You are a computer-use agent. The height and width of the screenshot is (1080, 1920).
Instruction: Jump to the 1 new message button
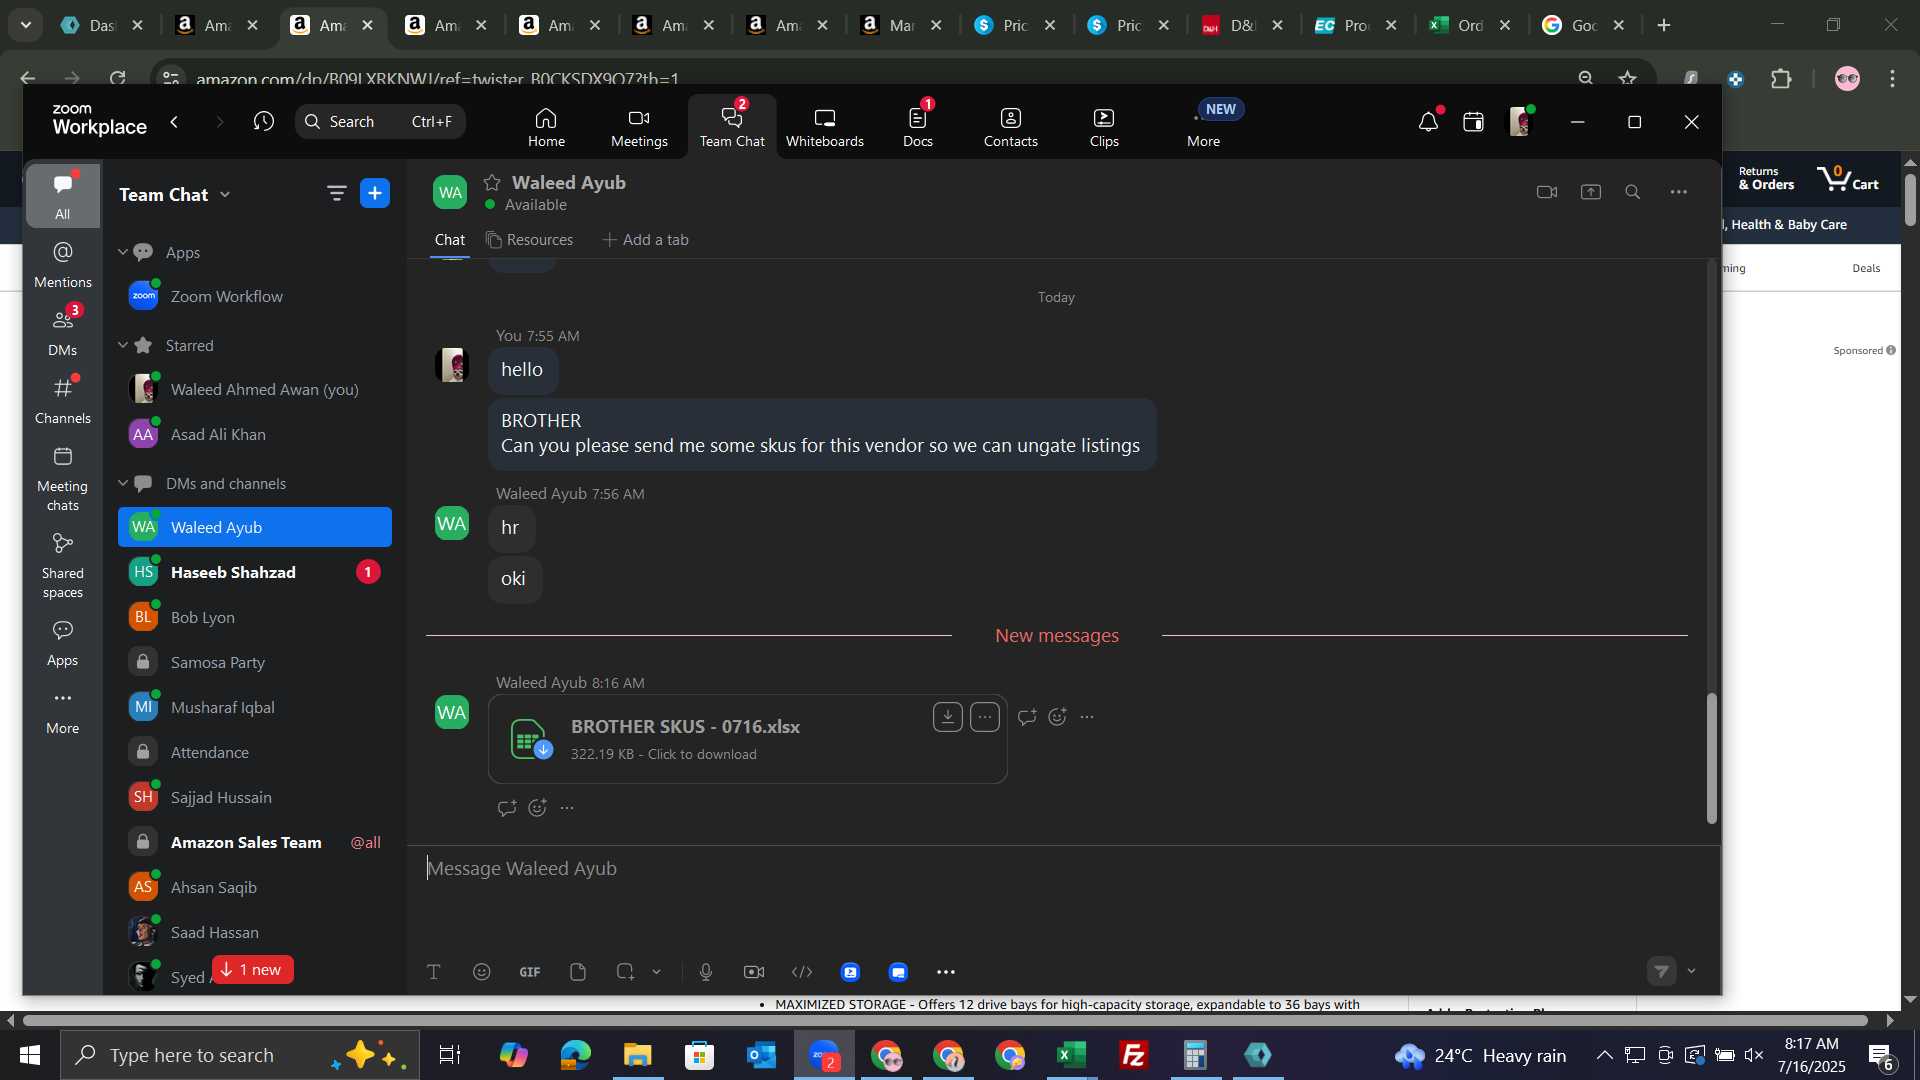pyautogui.click(x=252, y=969)
